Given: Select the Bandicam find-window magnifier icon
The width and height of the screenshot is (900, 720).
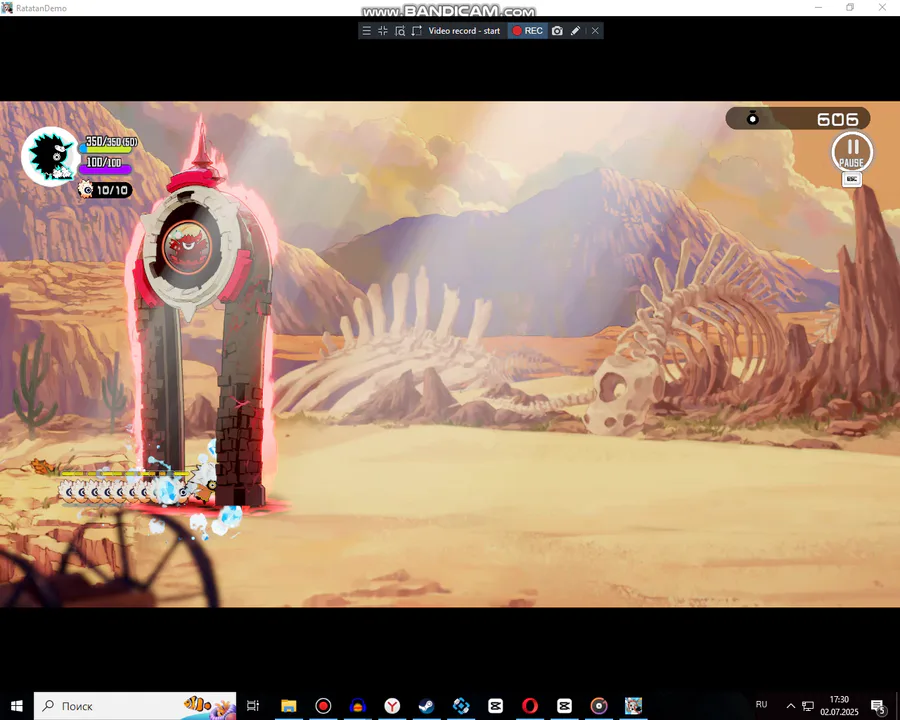Looking at the screenshot, I should tap(400, 31).
